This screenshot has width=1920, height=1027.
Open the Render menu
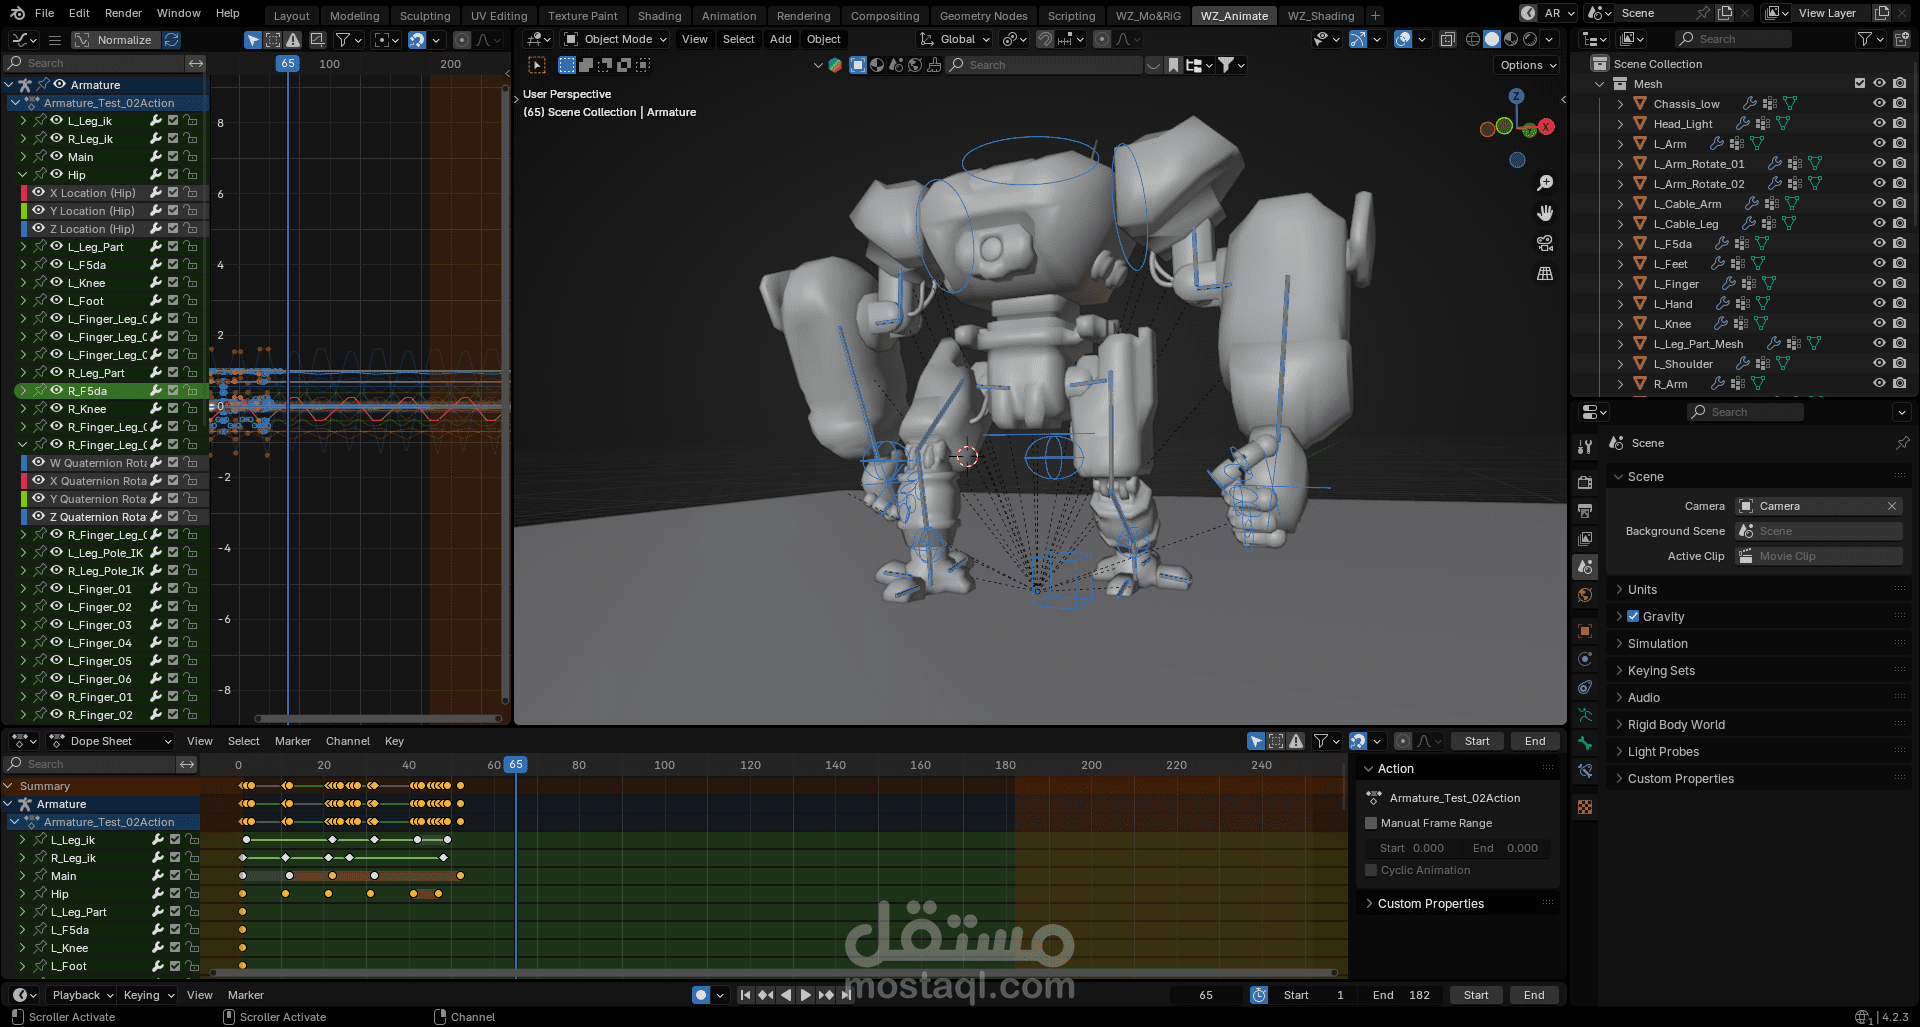(x=123, y=13)
